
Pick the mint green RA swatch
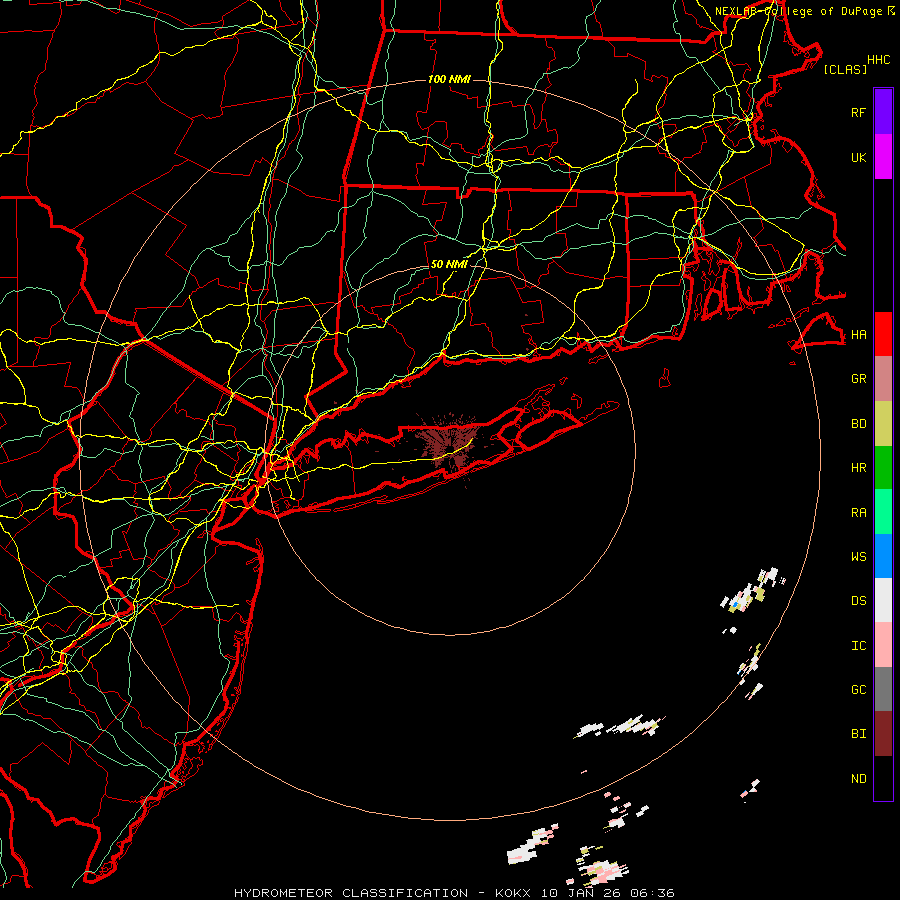[x=883, y=512]
